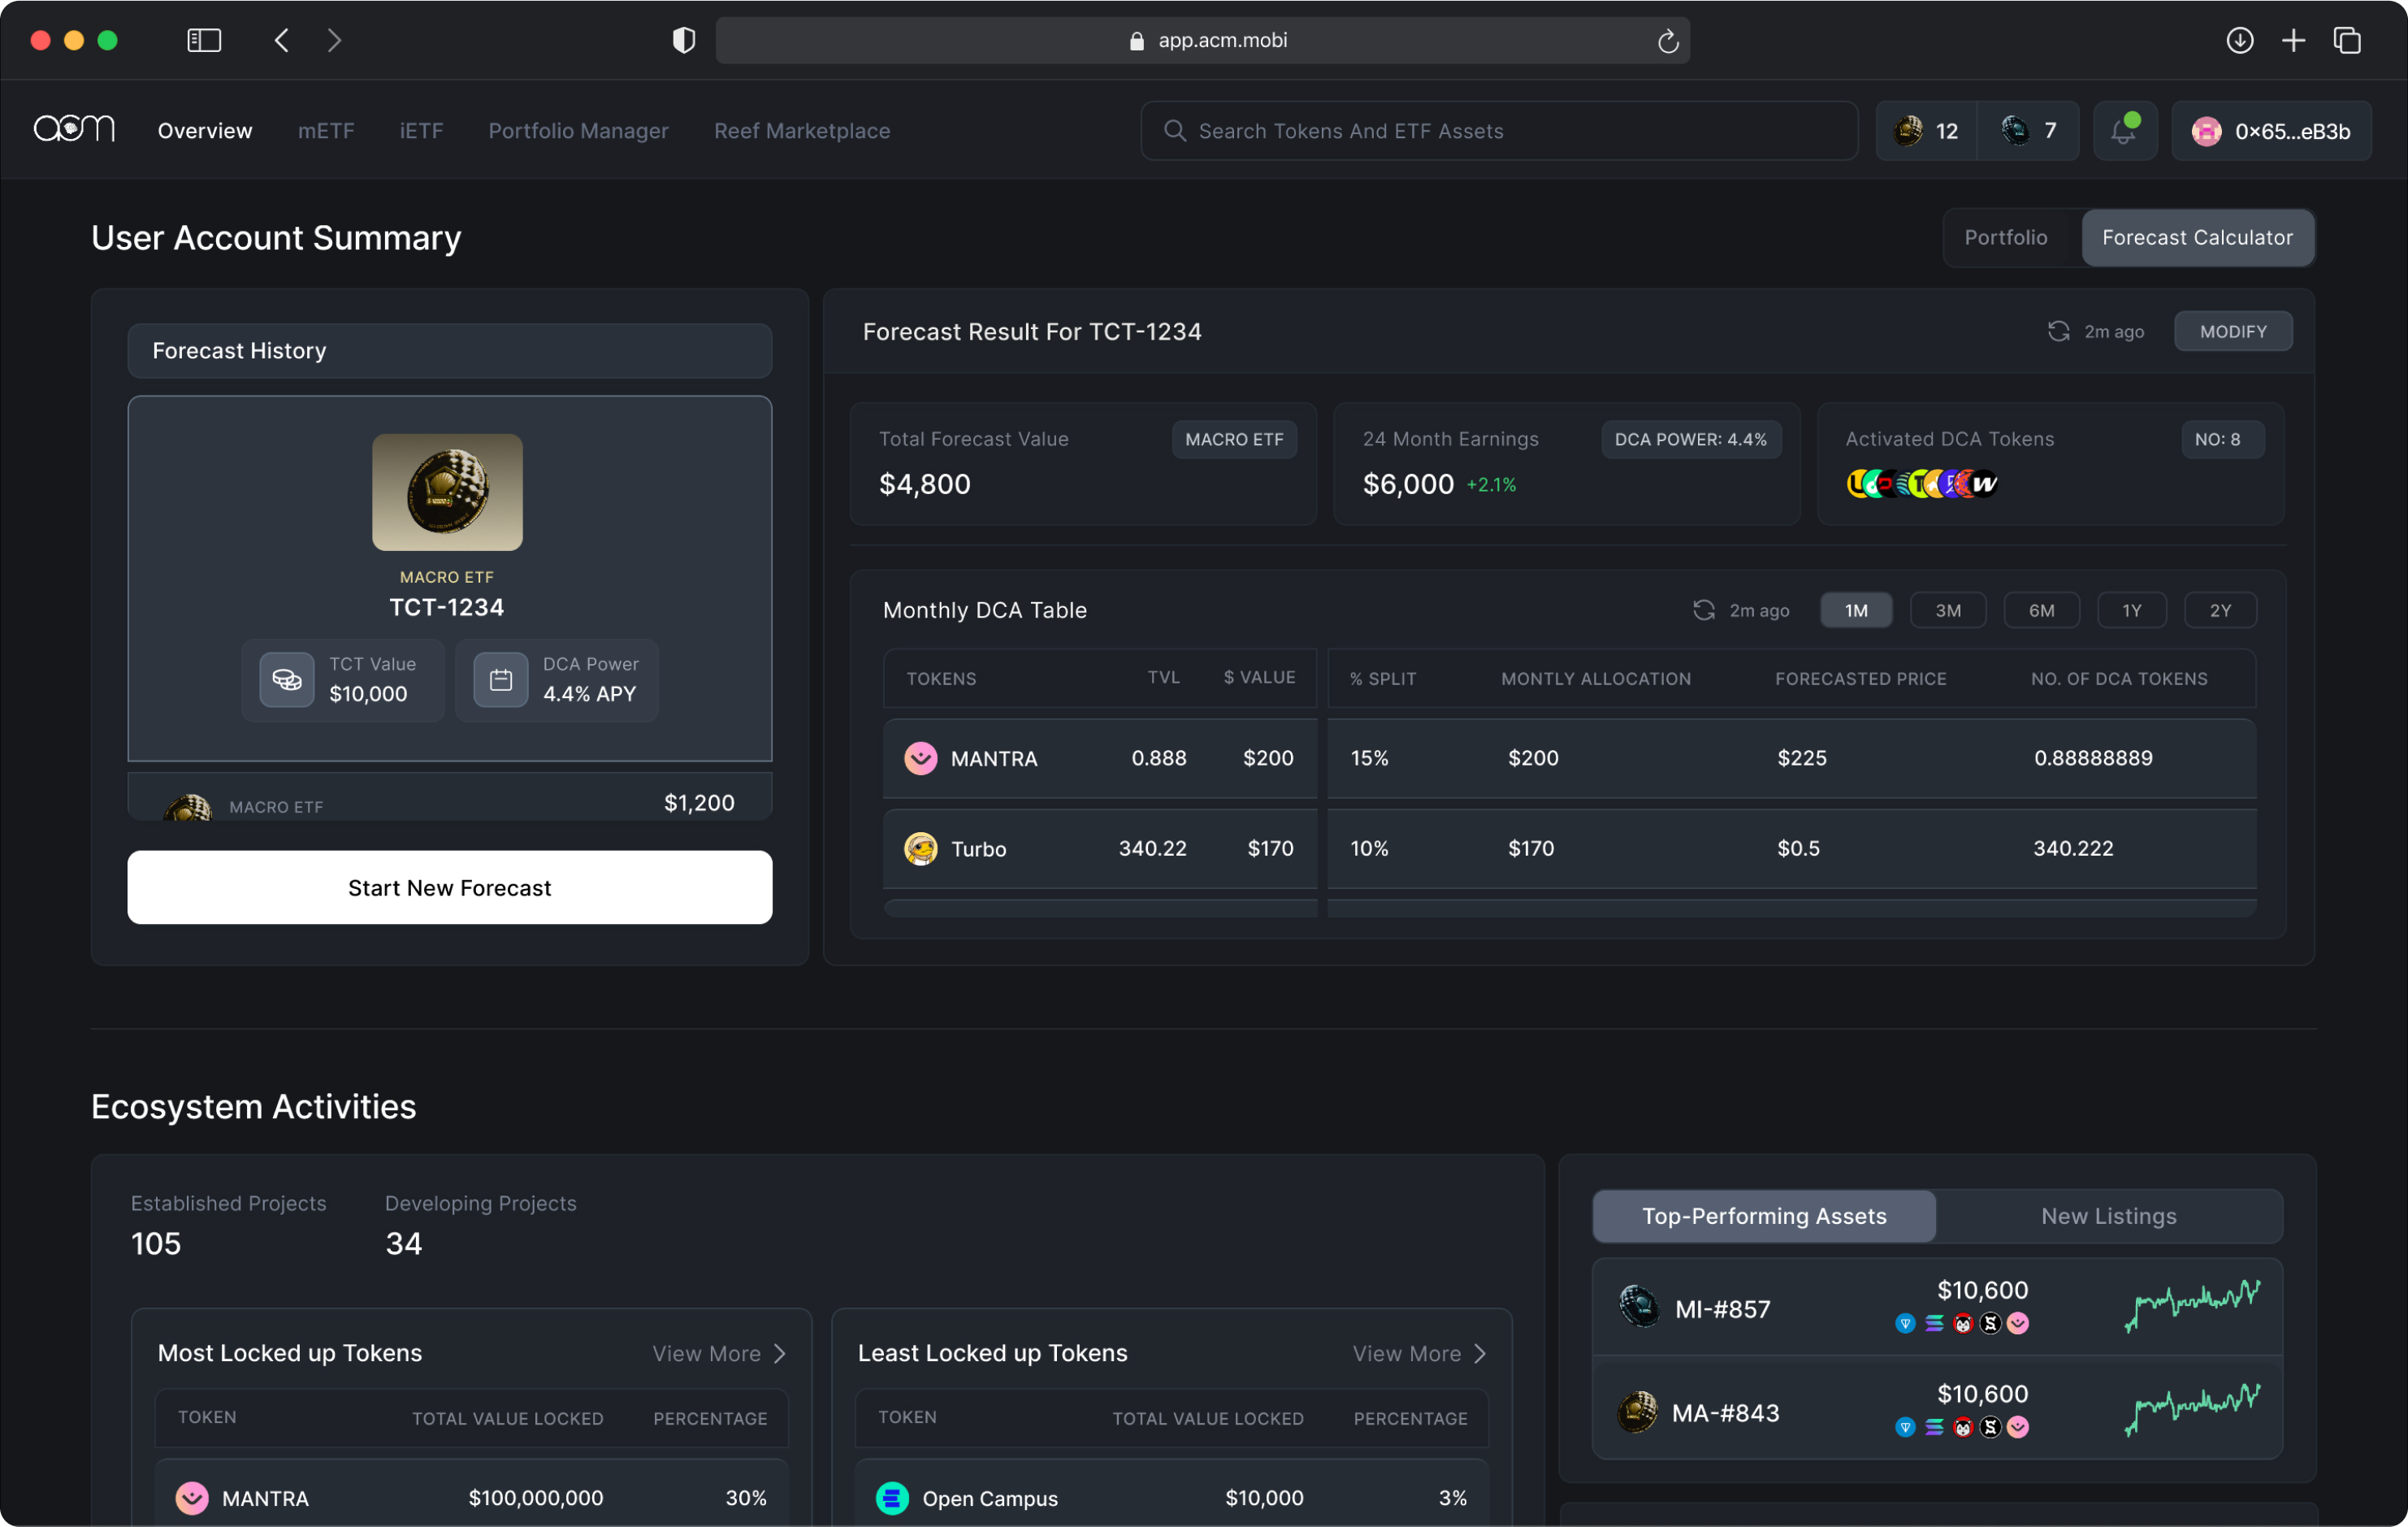Open the mETF nav item
The width and height of the screenshot is (2408, 1527).
coord(326,131)
